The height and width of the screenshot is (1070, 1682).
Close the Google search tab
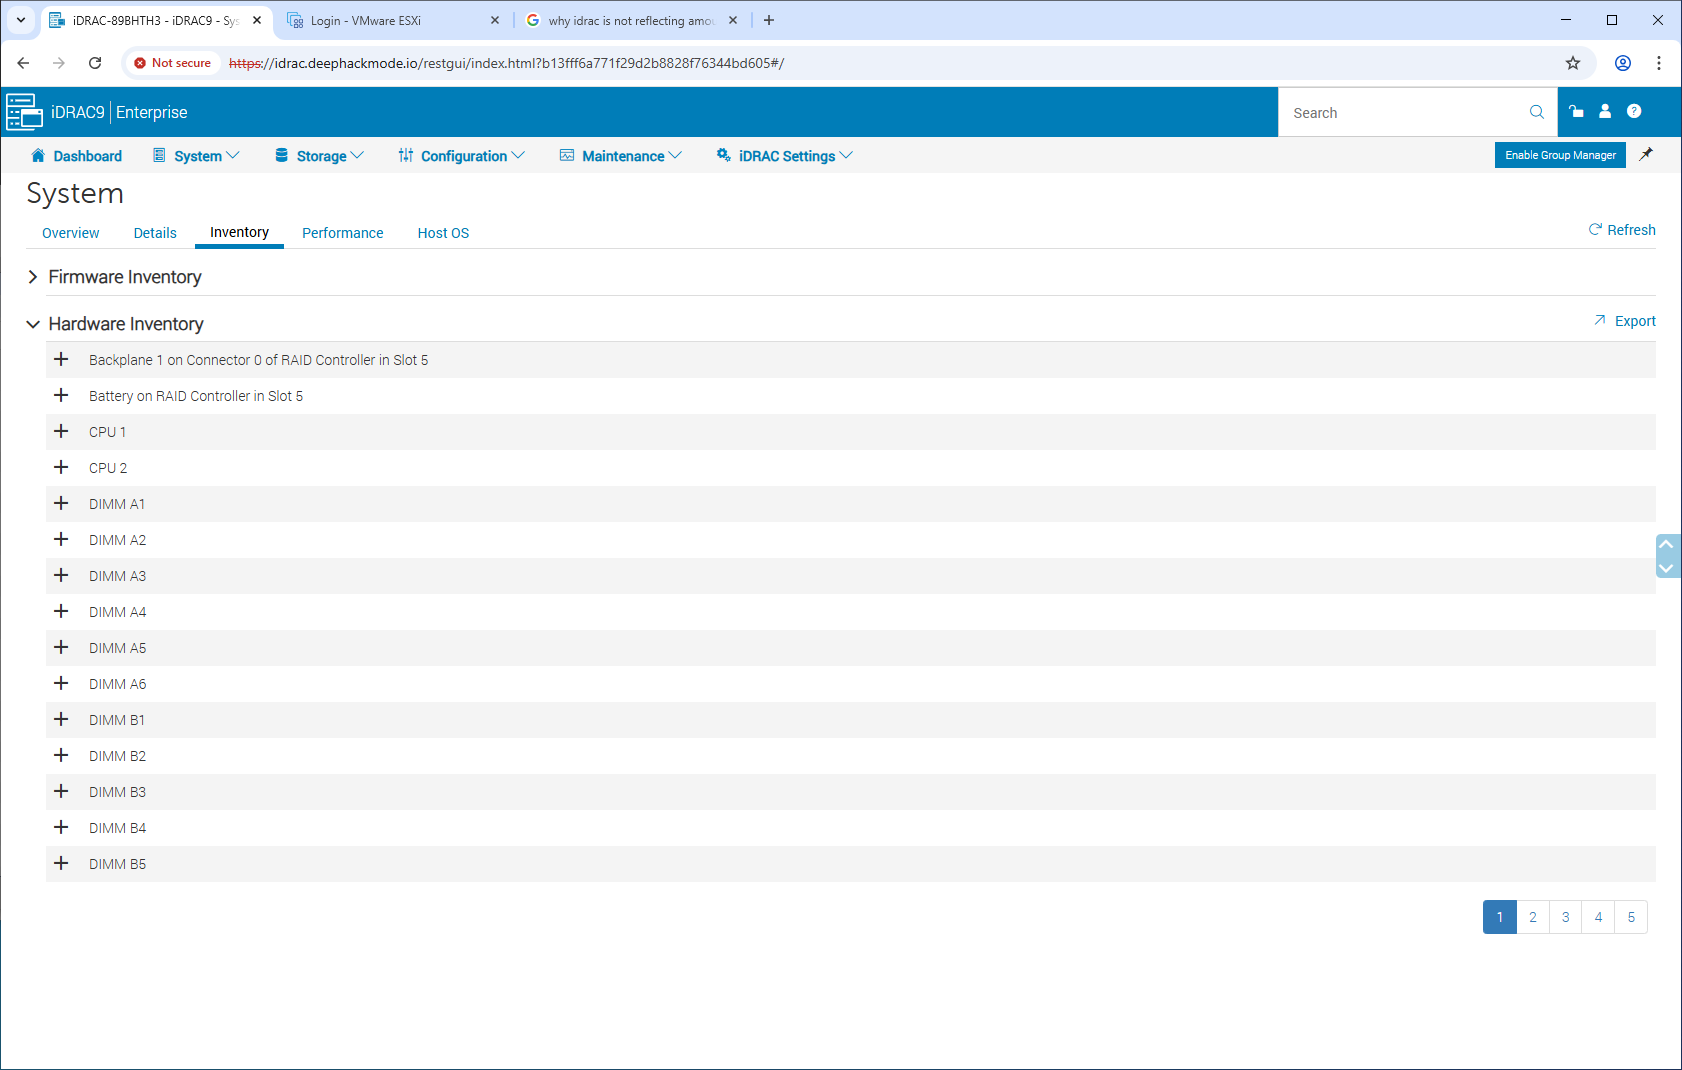pos(733,20)
